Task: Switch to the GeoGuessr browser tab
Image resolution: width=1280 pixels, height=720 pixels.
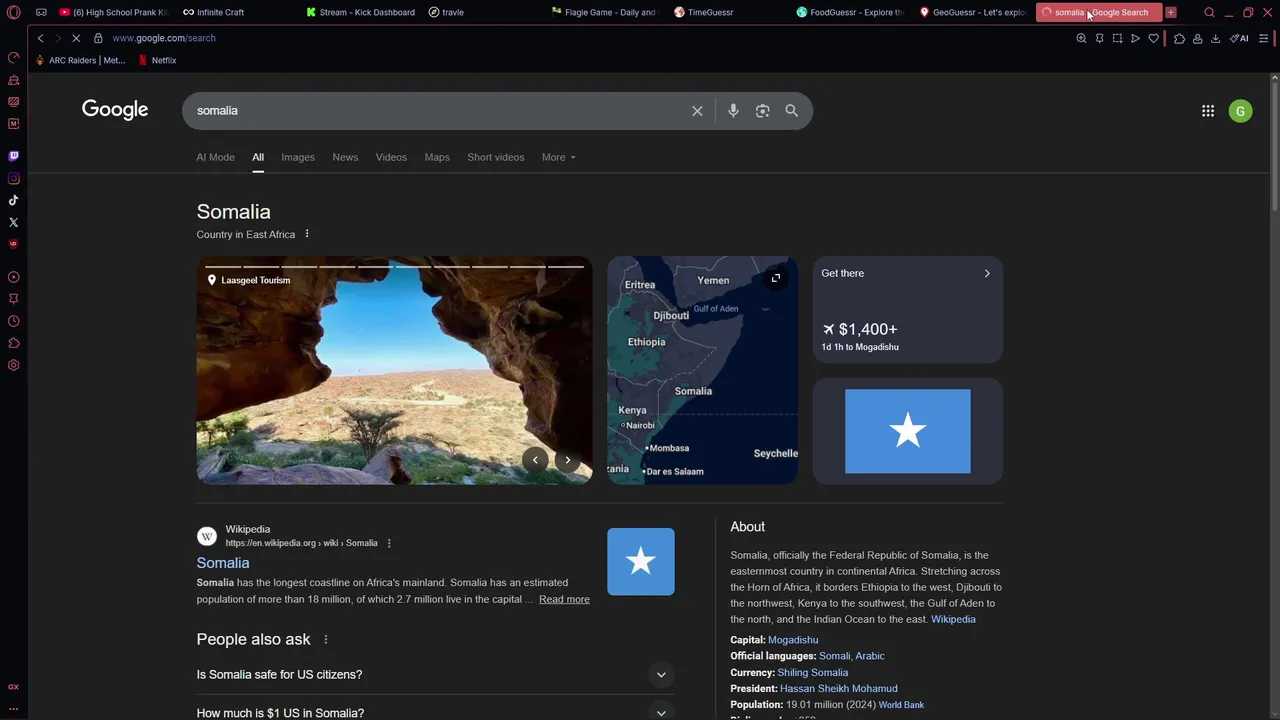Action: coord(972,12)
